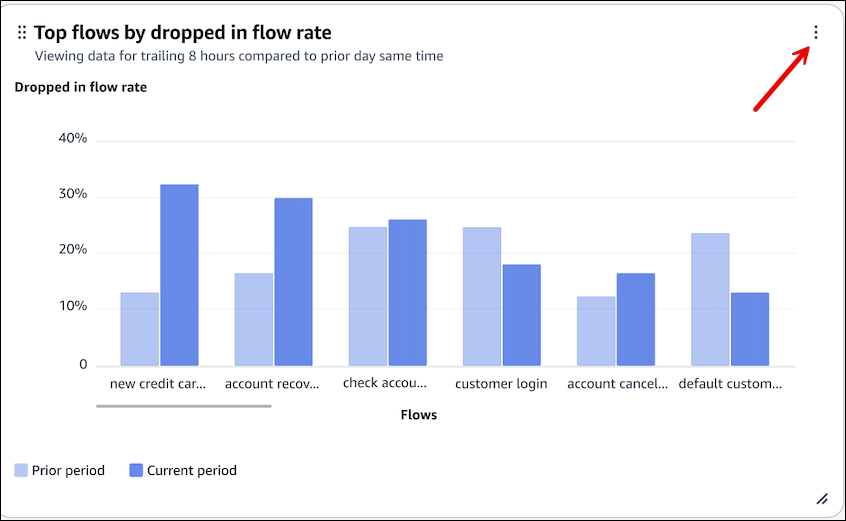
Task: Click the customer login current period bar
Action: coord(521,315)
